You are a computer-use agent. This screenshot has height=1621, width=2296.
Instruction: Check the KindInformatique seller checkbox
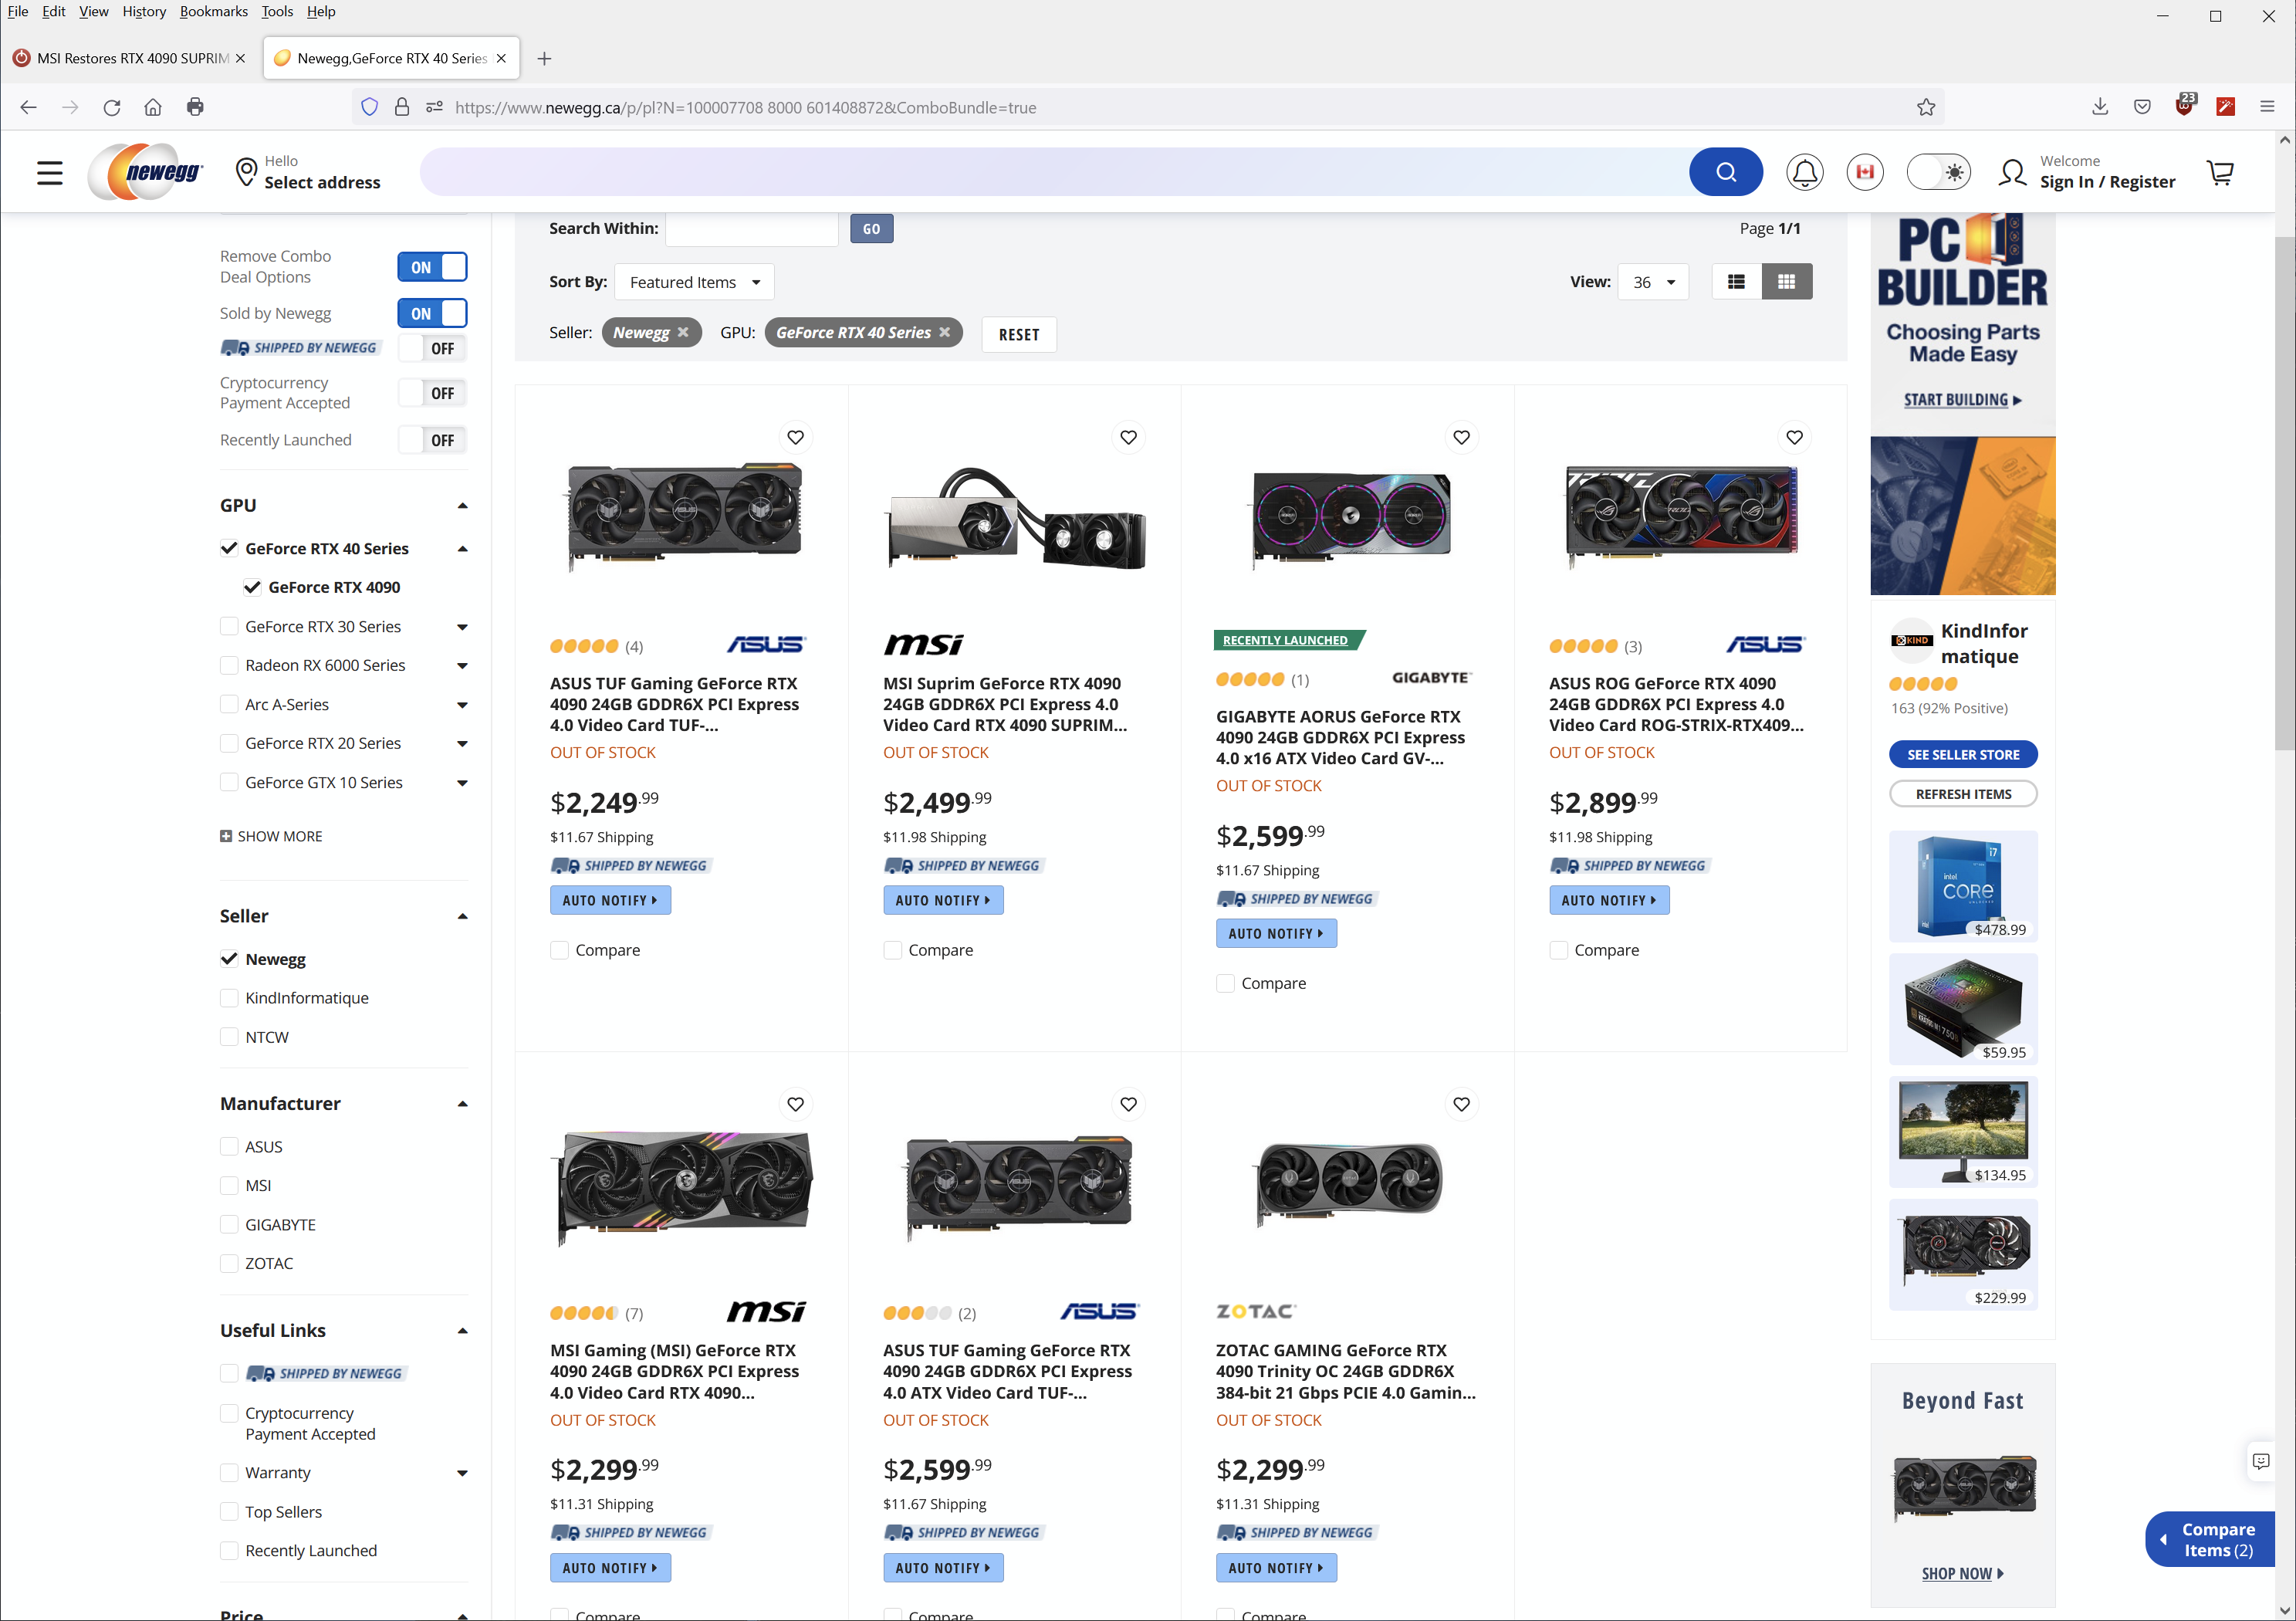coord(229,998)
